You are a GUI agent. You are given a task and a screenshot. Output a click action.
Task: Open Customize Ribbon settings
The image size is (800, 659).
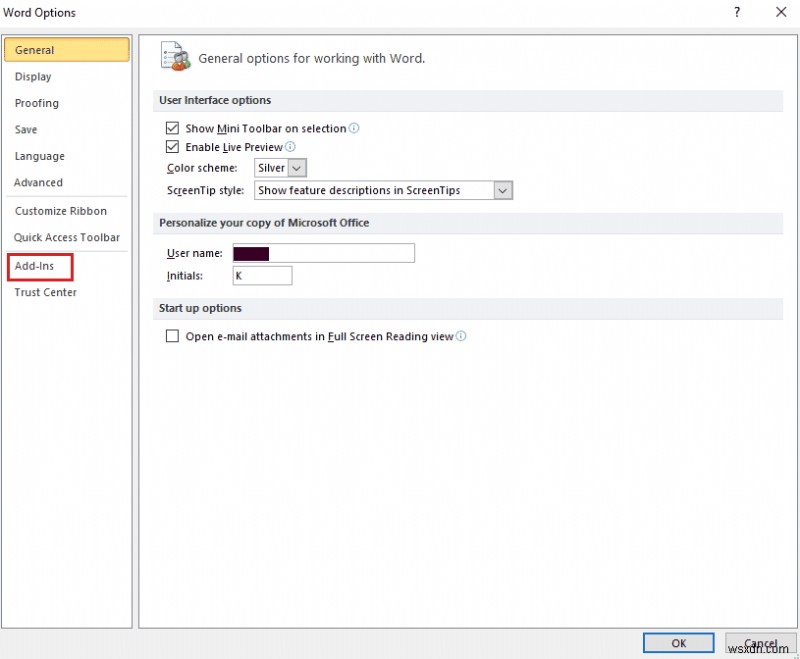[61, 211]
